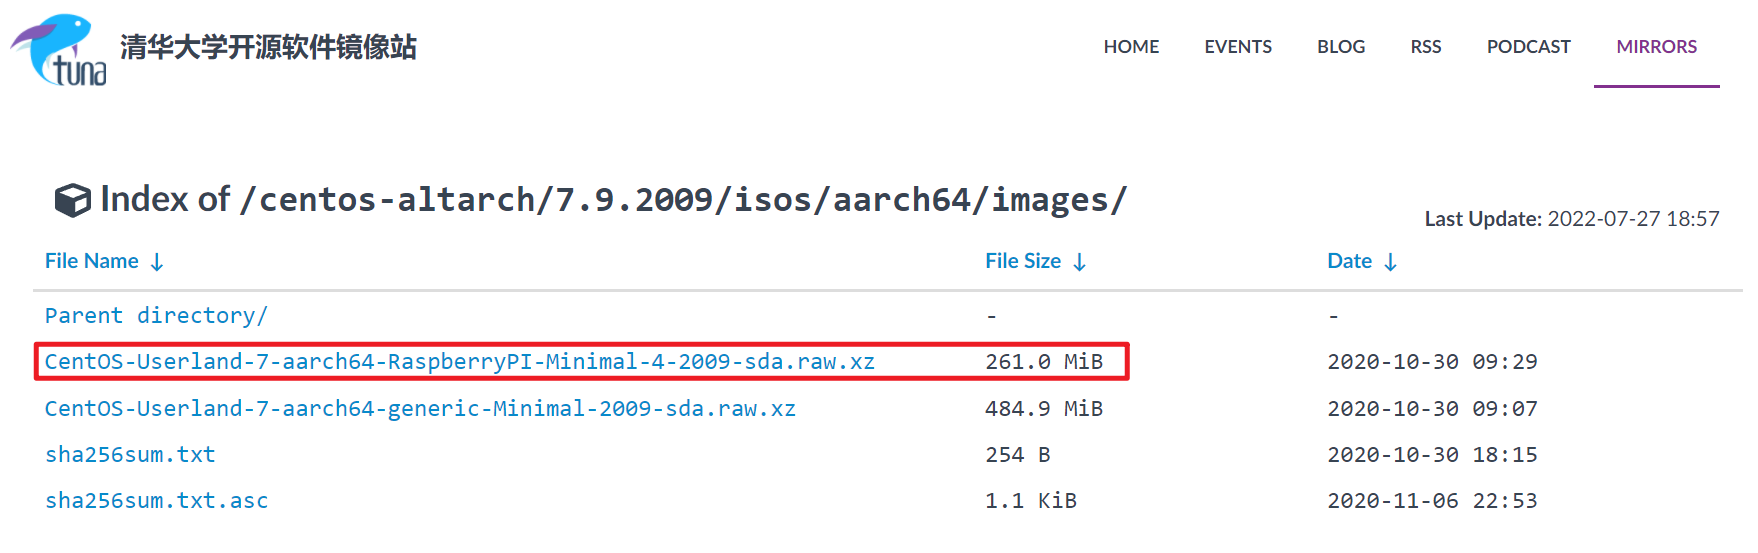Viewport: 1758px width, 553px height.
Task: Click the package box icon beside Index of
Action: point(72,201)
